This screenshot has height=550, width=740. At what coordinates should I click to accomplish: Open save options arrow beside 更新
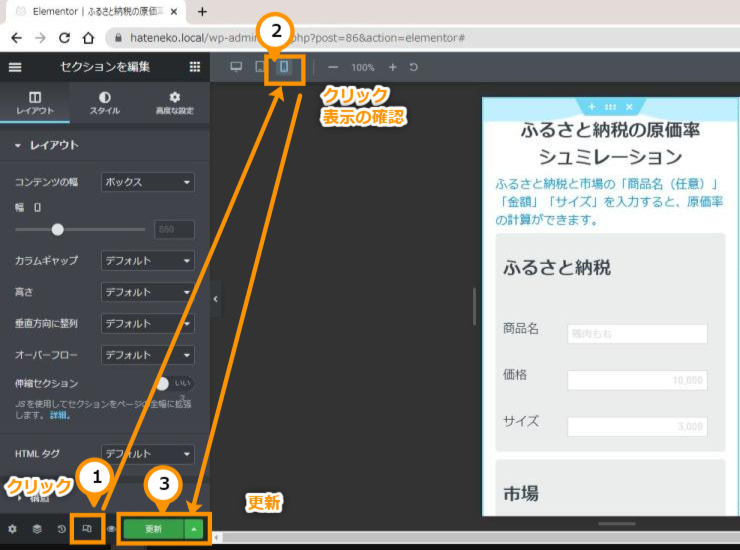click(x=194, y=529)
